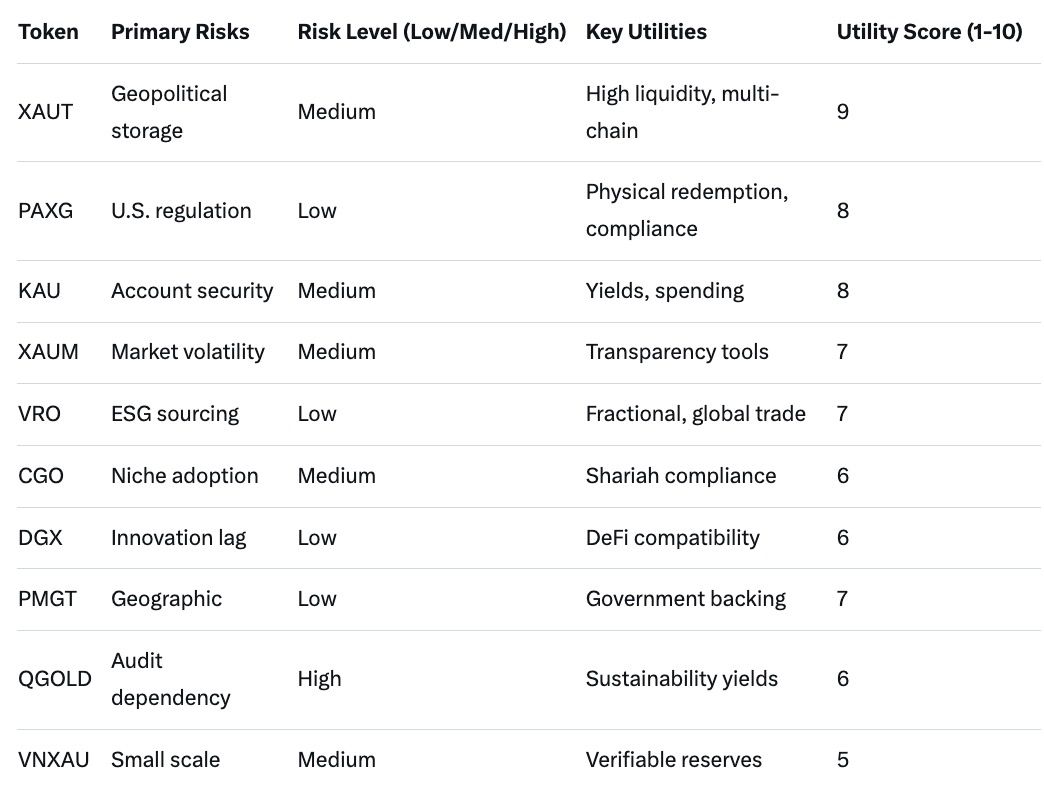This screenshot has width=1044, height=802.
Task: Click the Primary Risks column header
Action: pos(180,32)
